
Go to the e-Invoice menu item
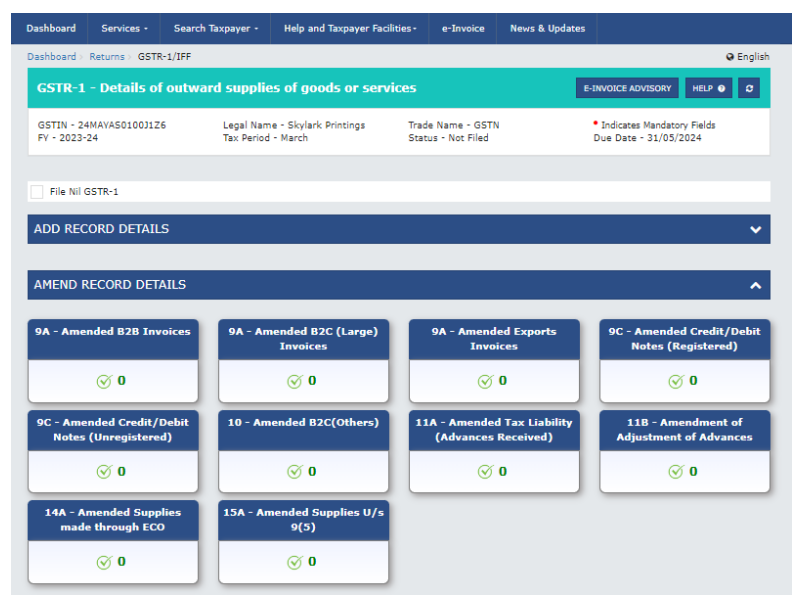click(463, 29)
